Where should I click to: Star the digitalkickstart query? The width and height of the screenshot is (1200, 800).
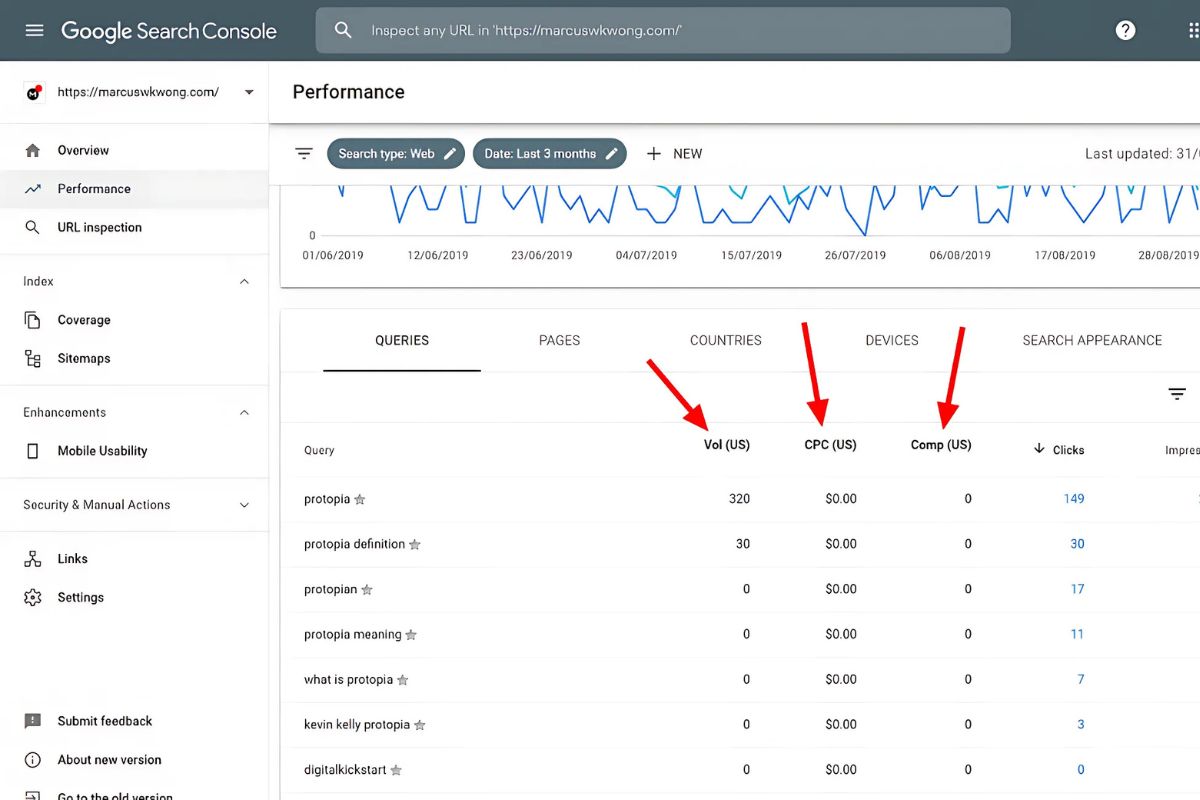(396, 770)
